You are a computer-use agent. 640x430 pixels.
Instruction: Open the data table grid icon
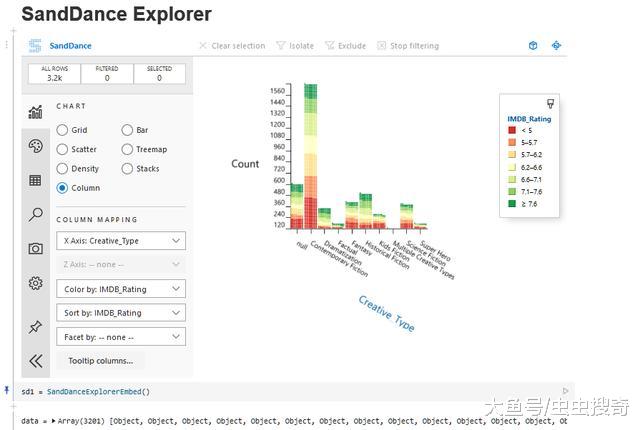point(35,180)
